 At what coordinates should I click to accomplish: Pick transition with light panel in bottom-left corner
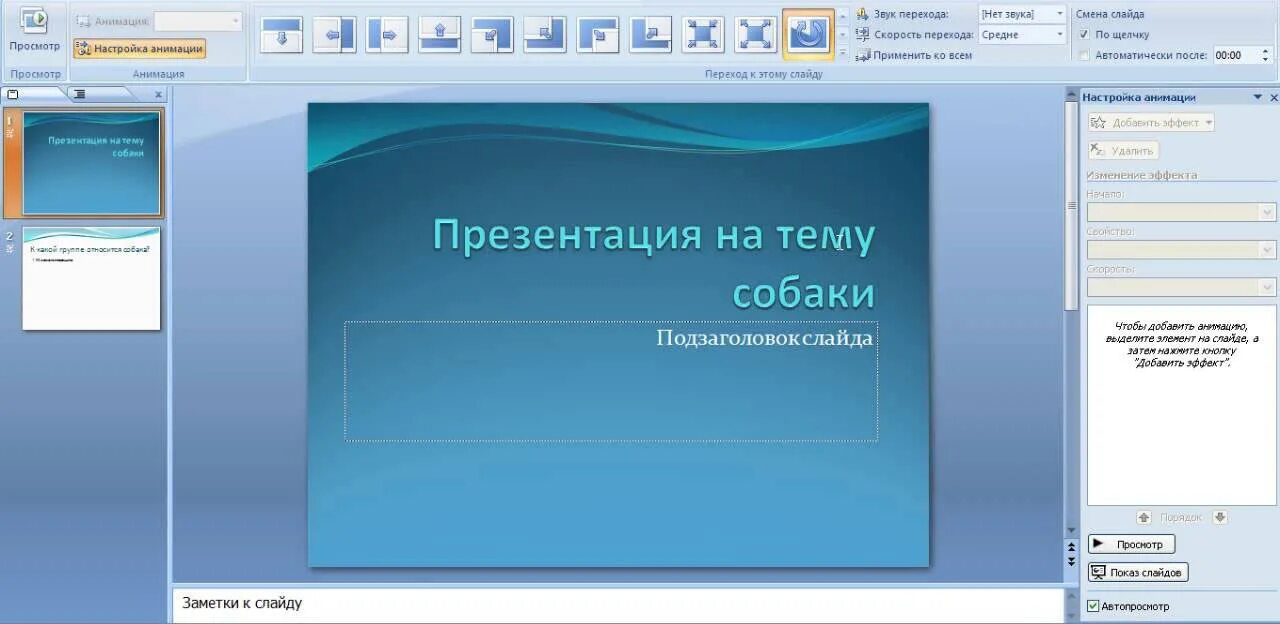click(492, 34)
